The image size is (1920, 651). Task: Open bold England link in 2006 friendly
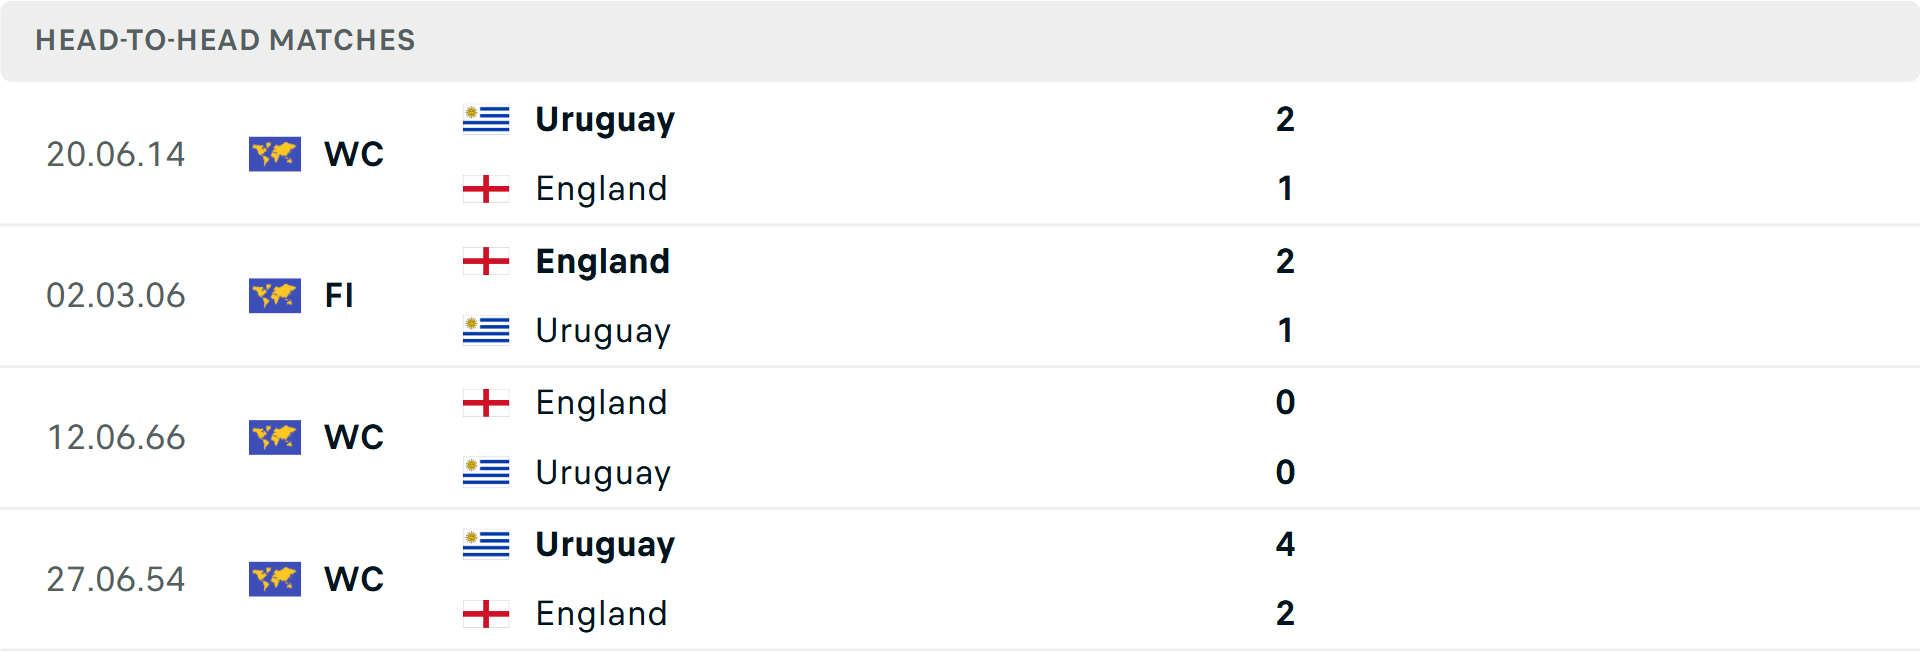pos(602,262)
